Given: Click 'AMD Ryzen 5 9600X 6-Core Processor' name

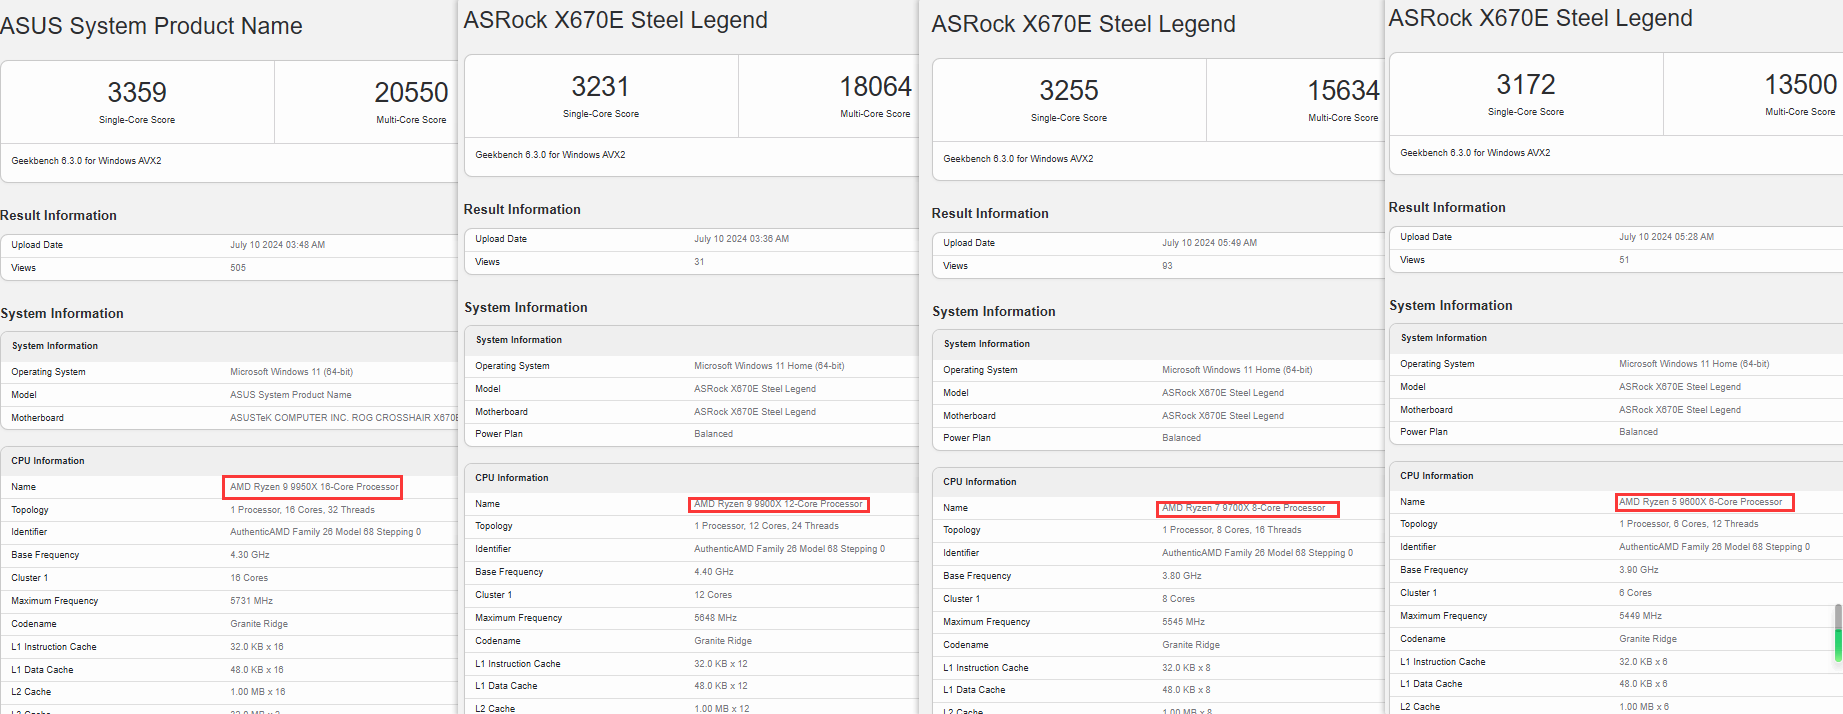Looking at the screenshot, I should click(x=1700, y=502).
